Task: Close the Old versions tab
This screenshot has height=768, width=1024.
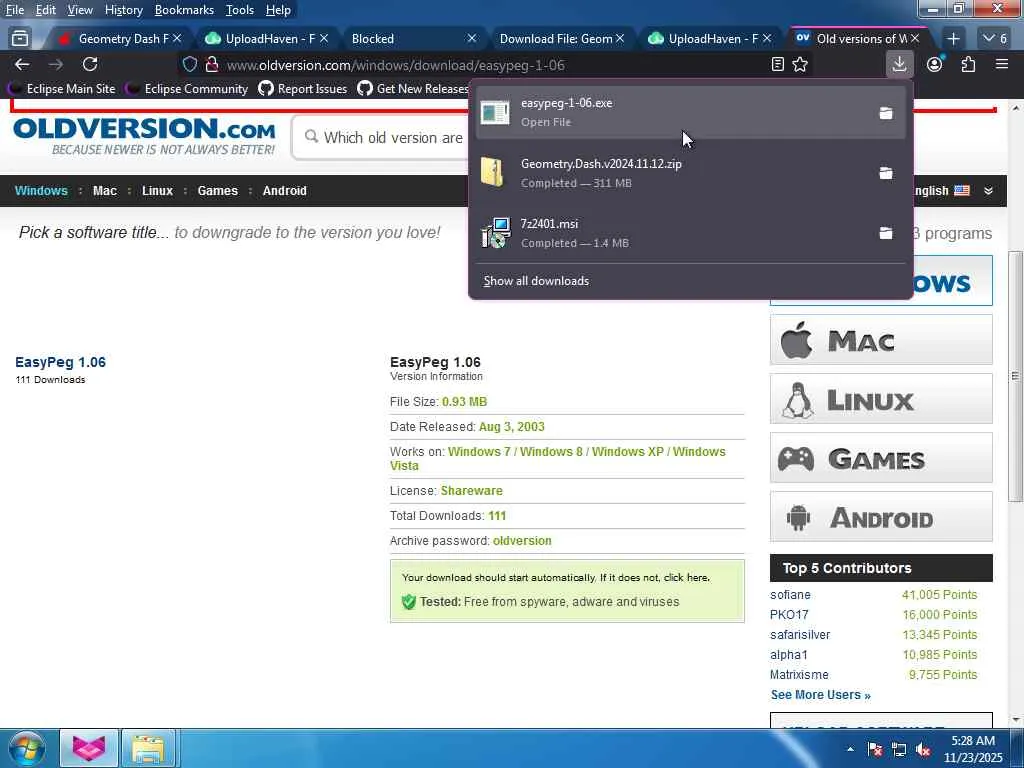Action: (x=915, y=39)
